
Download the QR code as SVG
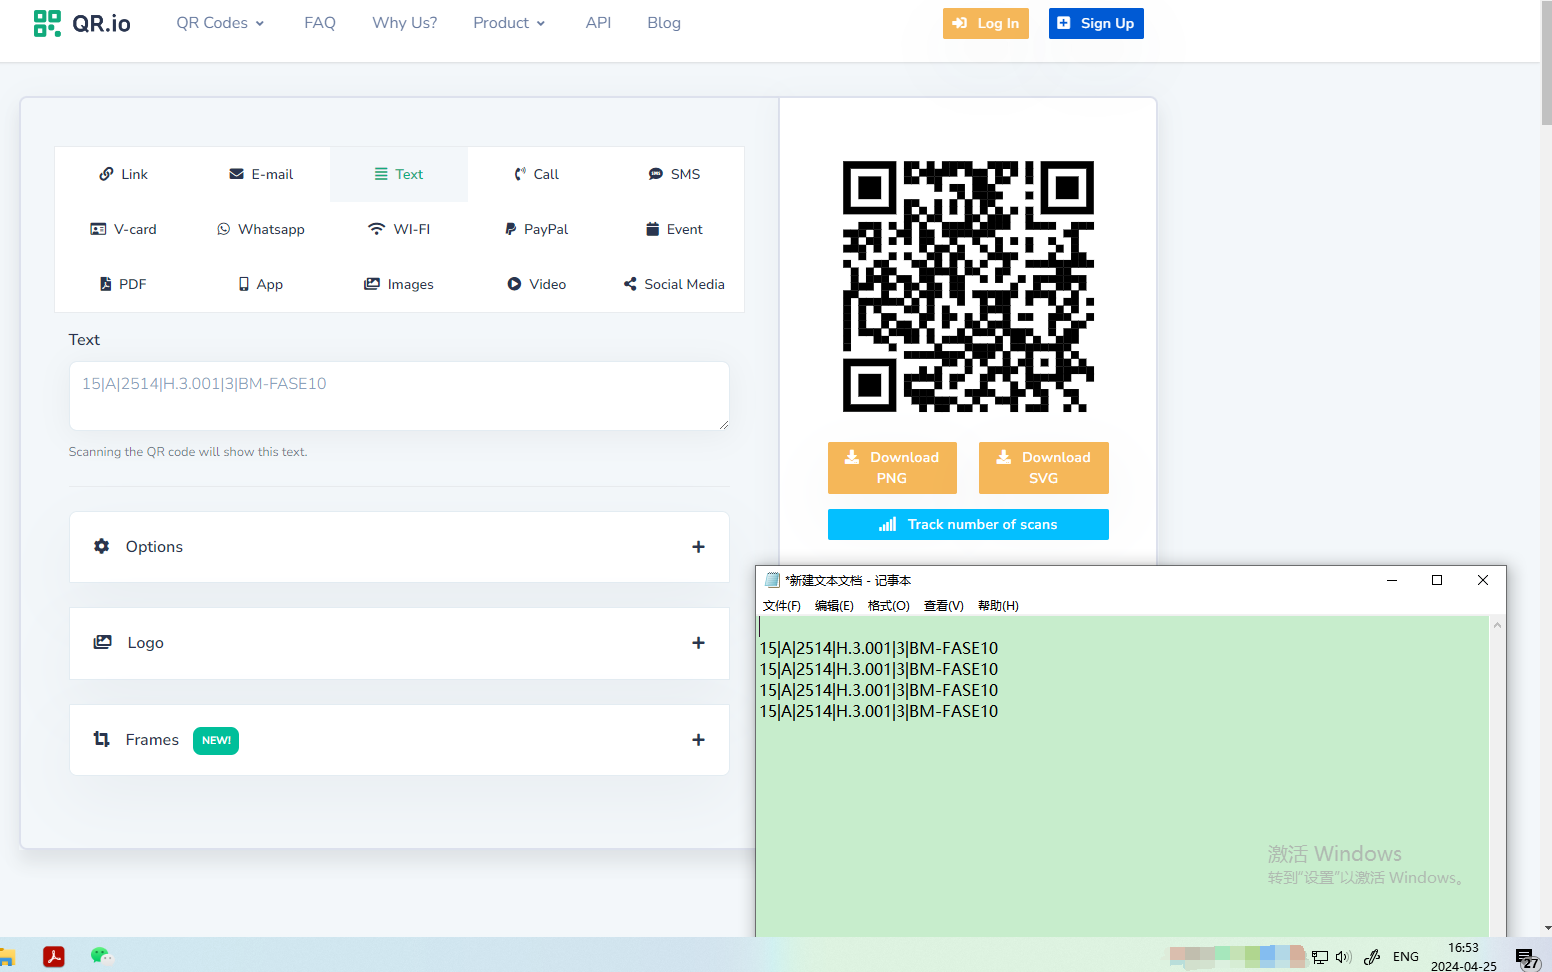[x=1044, y=468]
